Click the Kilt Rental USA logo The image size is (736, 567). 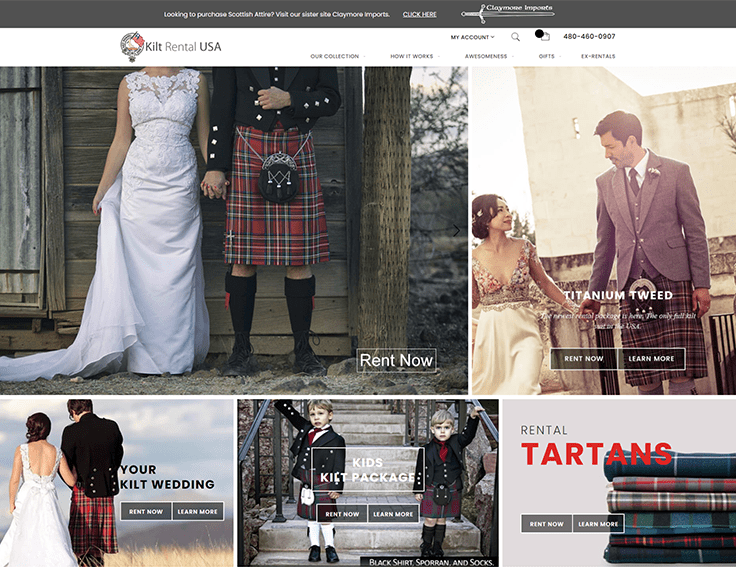[171, 46]
